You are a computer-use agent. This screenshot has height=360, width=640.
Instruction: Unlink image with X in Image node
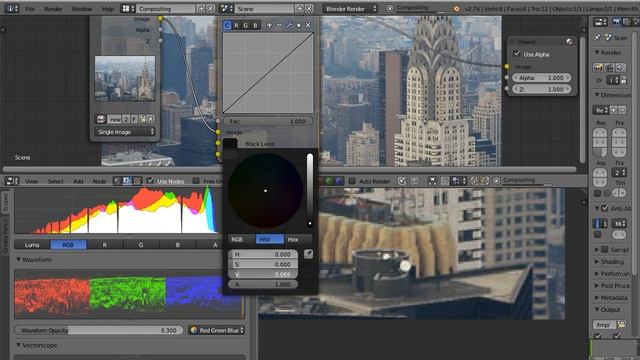pos(151,119)
